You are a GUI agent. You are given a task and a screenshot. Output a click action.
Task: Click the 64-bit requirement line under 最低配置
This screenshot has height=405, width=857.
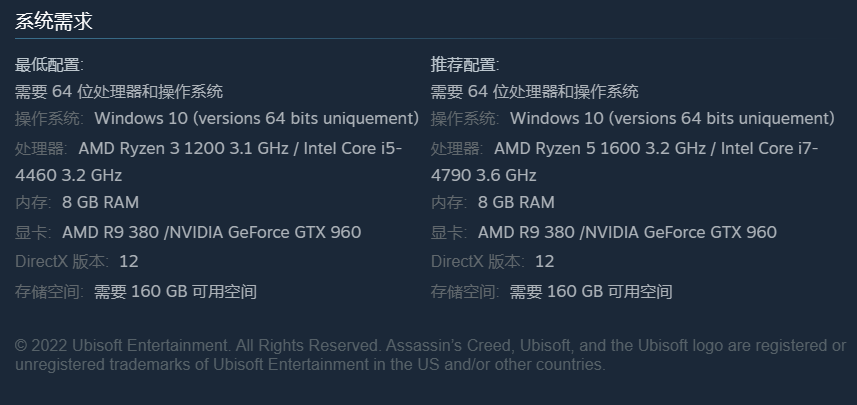(x=118, y=92)
